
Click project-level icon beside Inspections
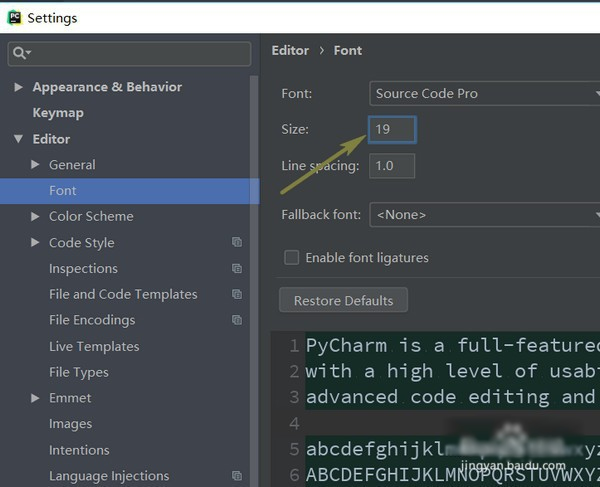pos(237,269)
